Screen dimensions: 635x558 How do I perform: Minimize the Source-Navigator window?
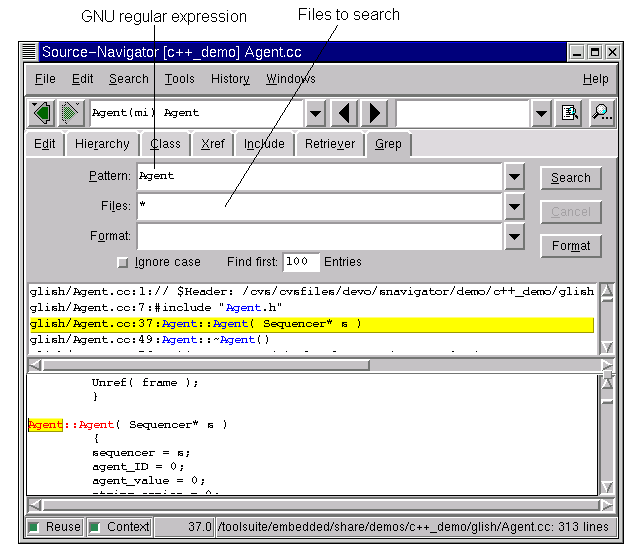click(x=577, y=52)
